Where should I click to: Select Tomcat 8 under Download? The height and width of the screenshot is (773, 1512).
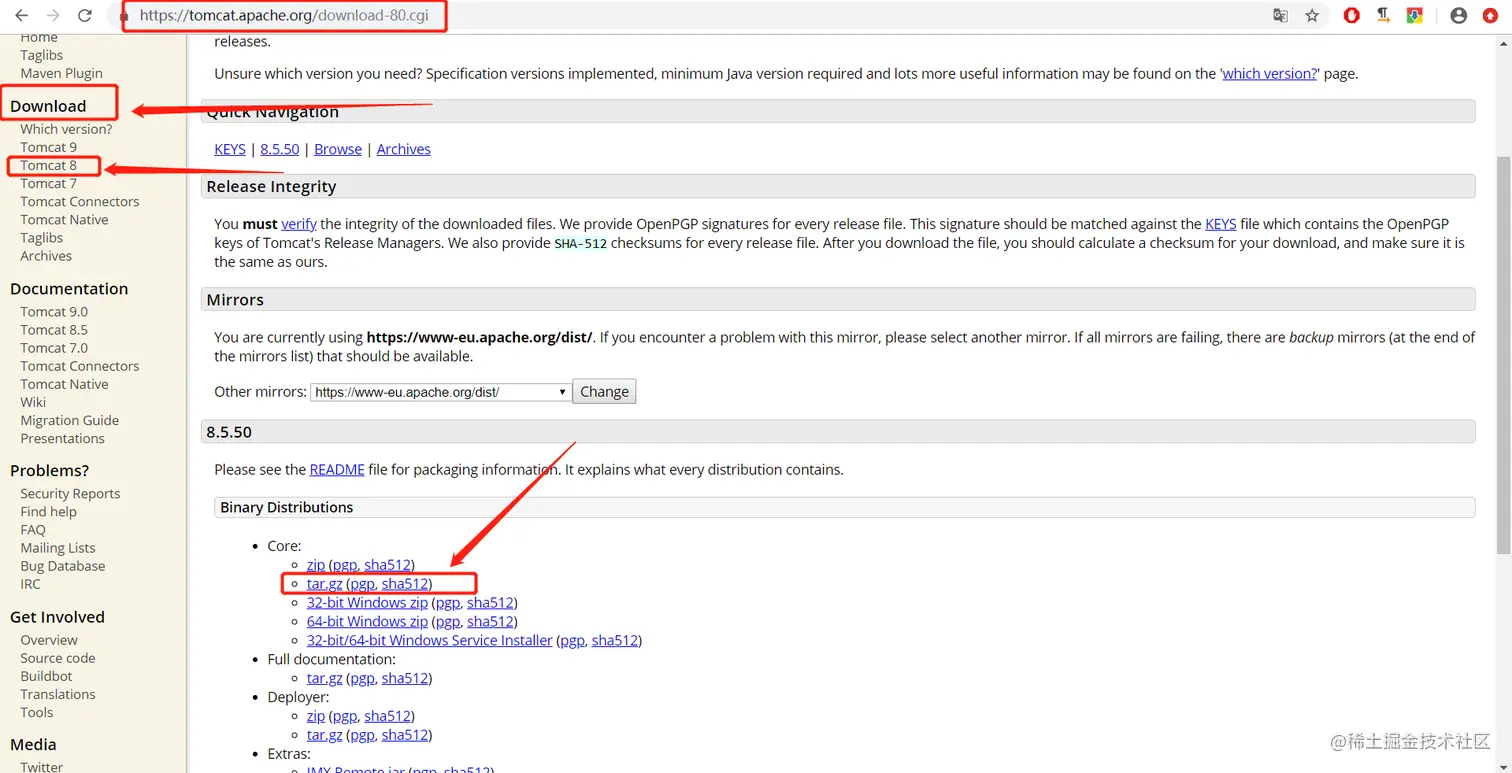coord(48,165)
